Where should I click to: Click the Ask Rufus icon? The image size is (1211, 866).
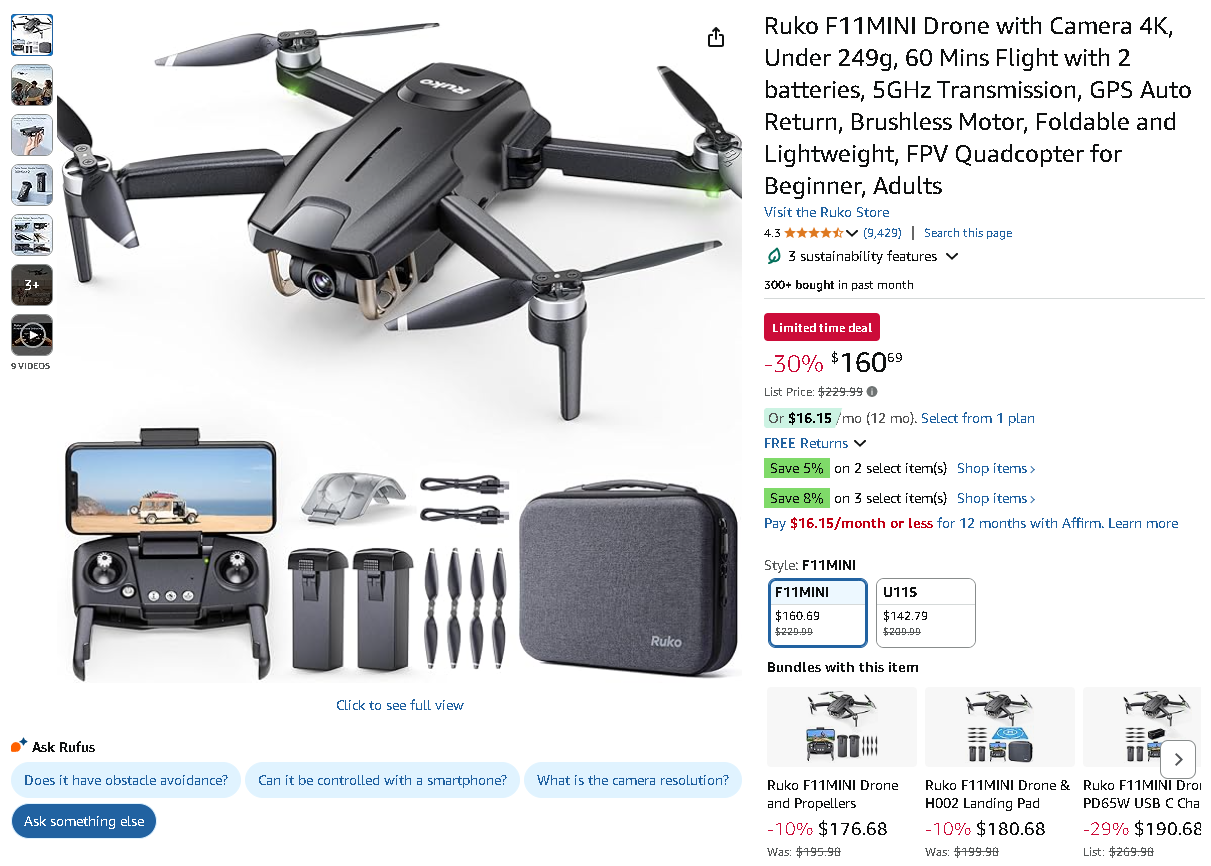point(19,746)
